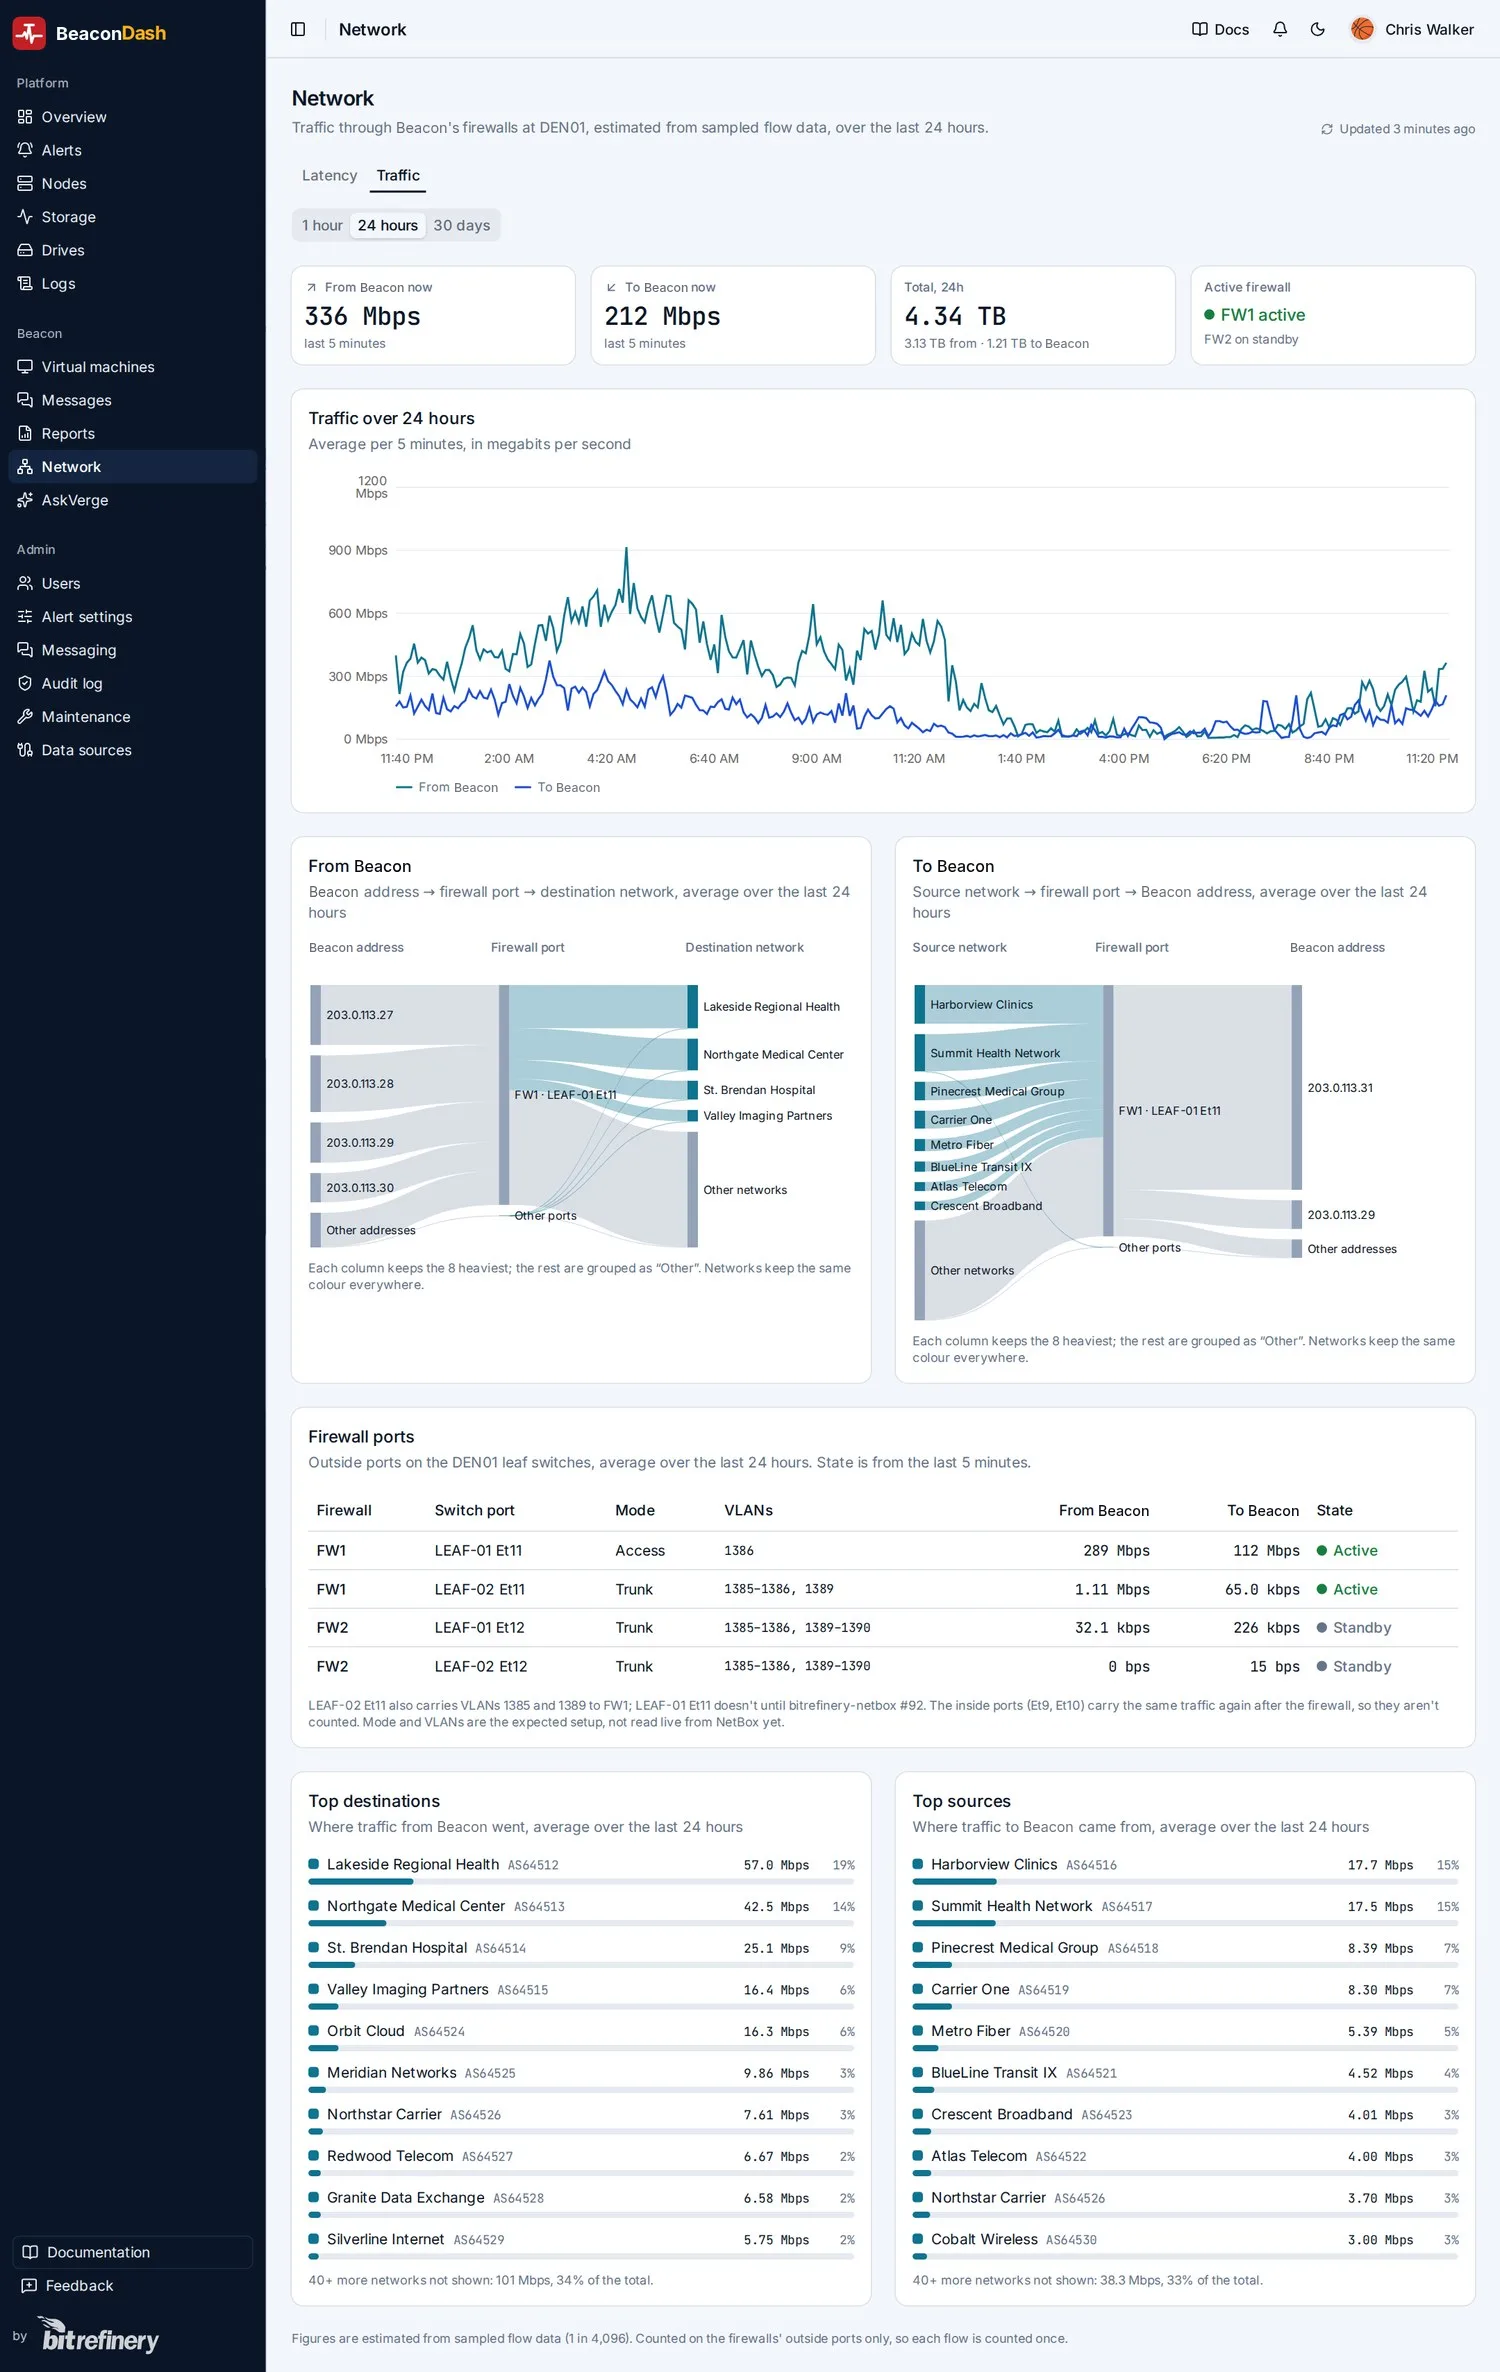Open the Docs link in the header
The width and height of the screenshot is (1500, 2372).
click(1221, 29)
